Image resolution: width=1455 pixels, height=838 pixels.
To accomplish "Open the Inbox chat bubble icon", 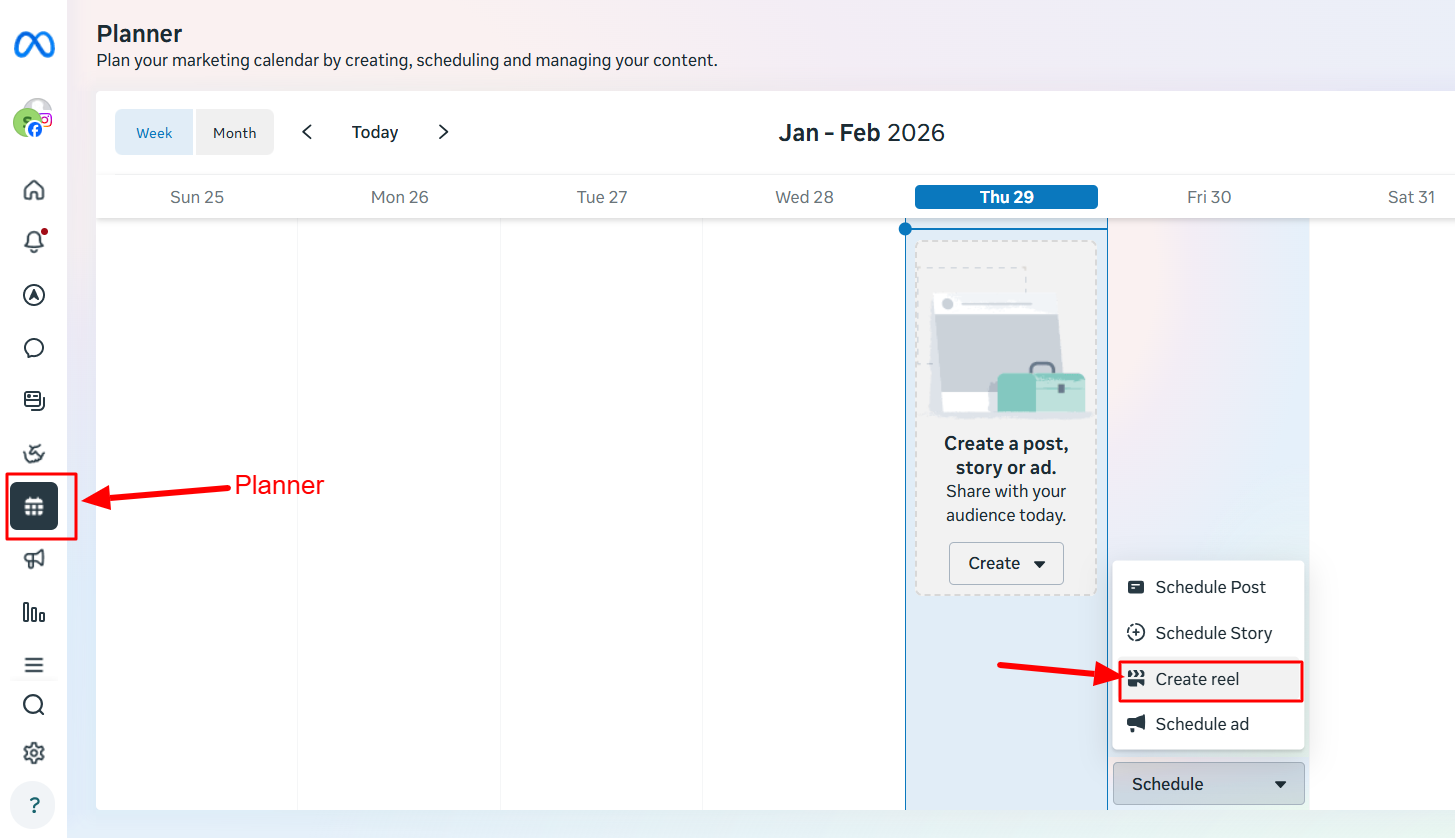I will pyautogui.click(x=34, y=348).
